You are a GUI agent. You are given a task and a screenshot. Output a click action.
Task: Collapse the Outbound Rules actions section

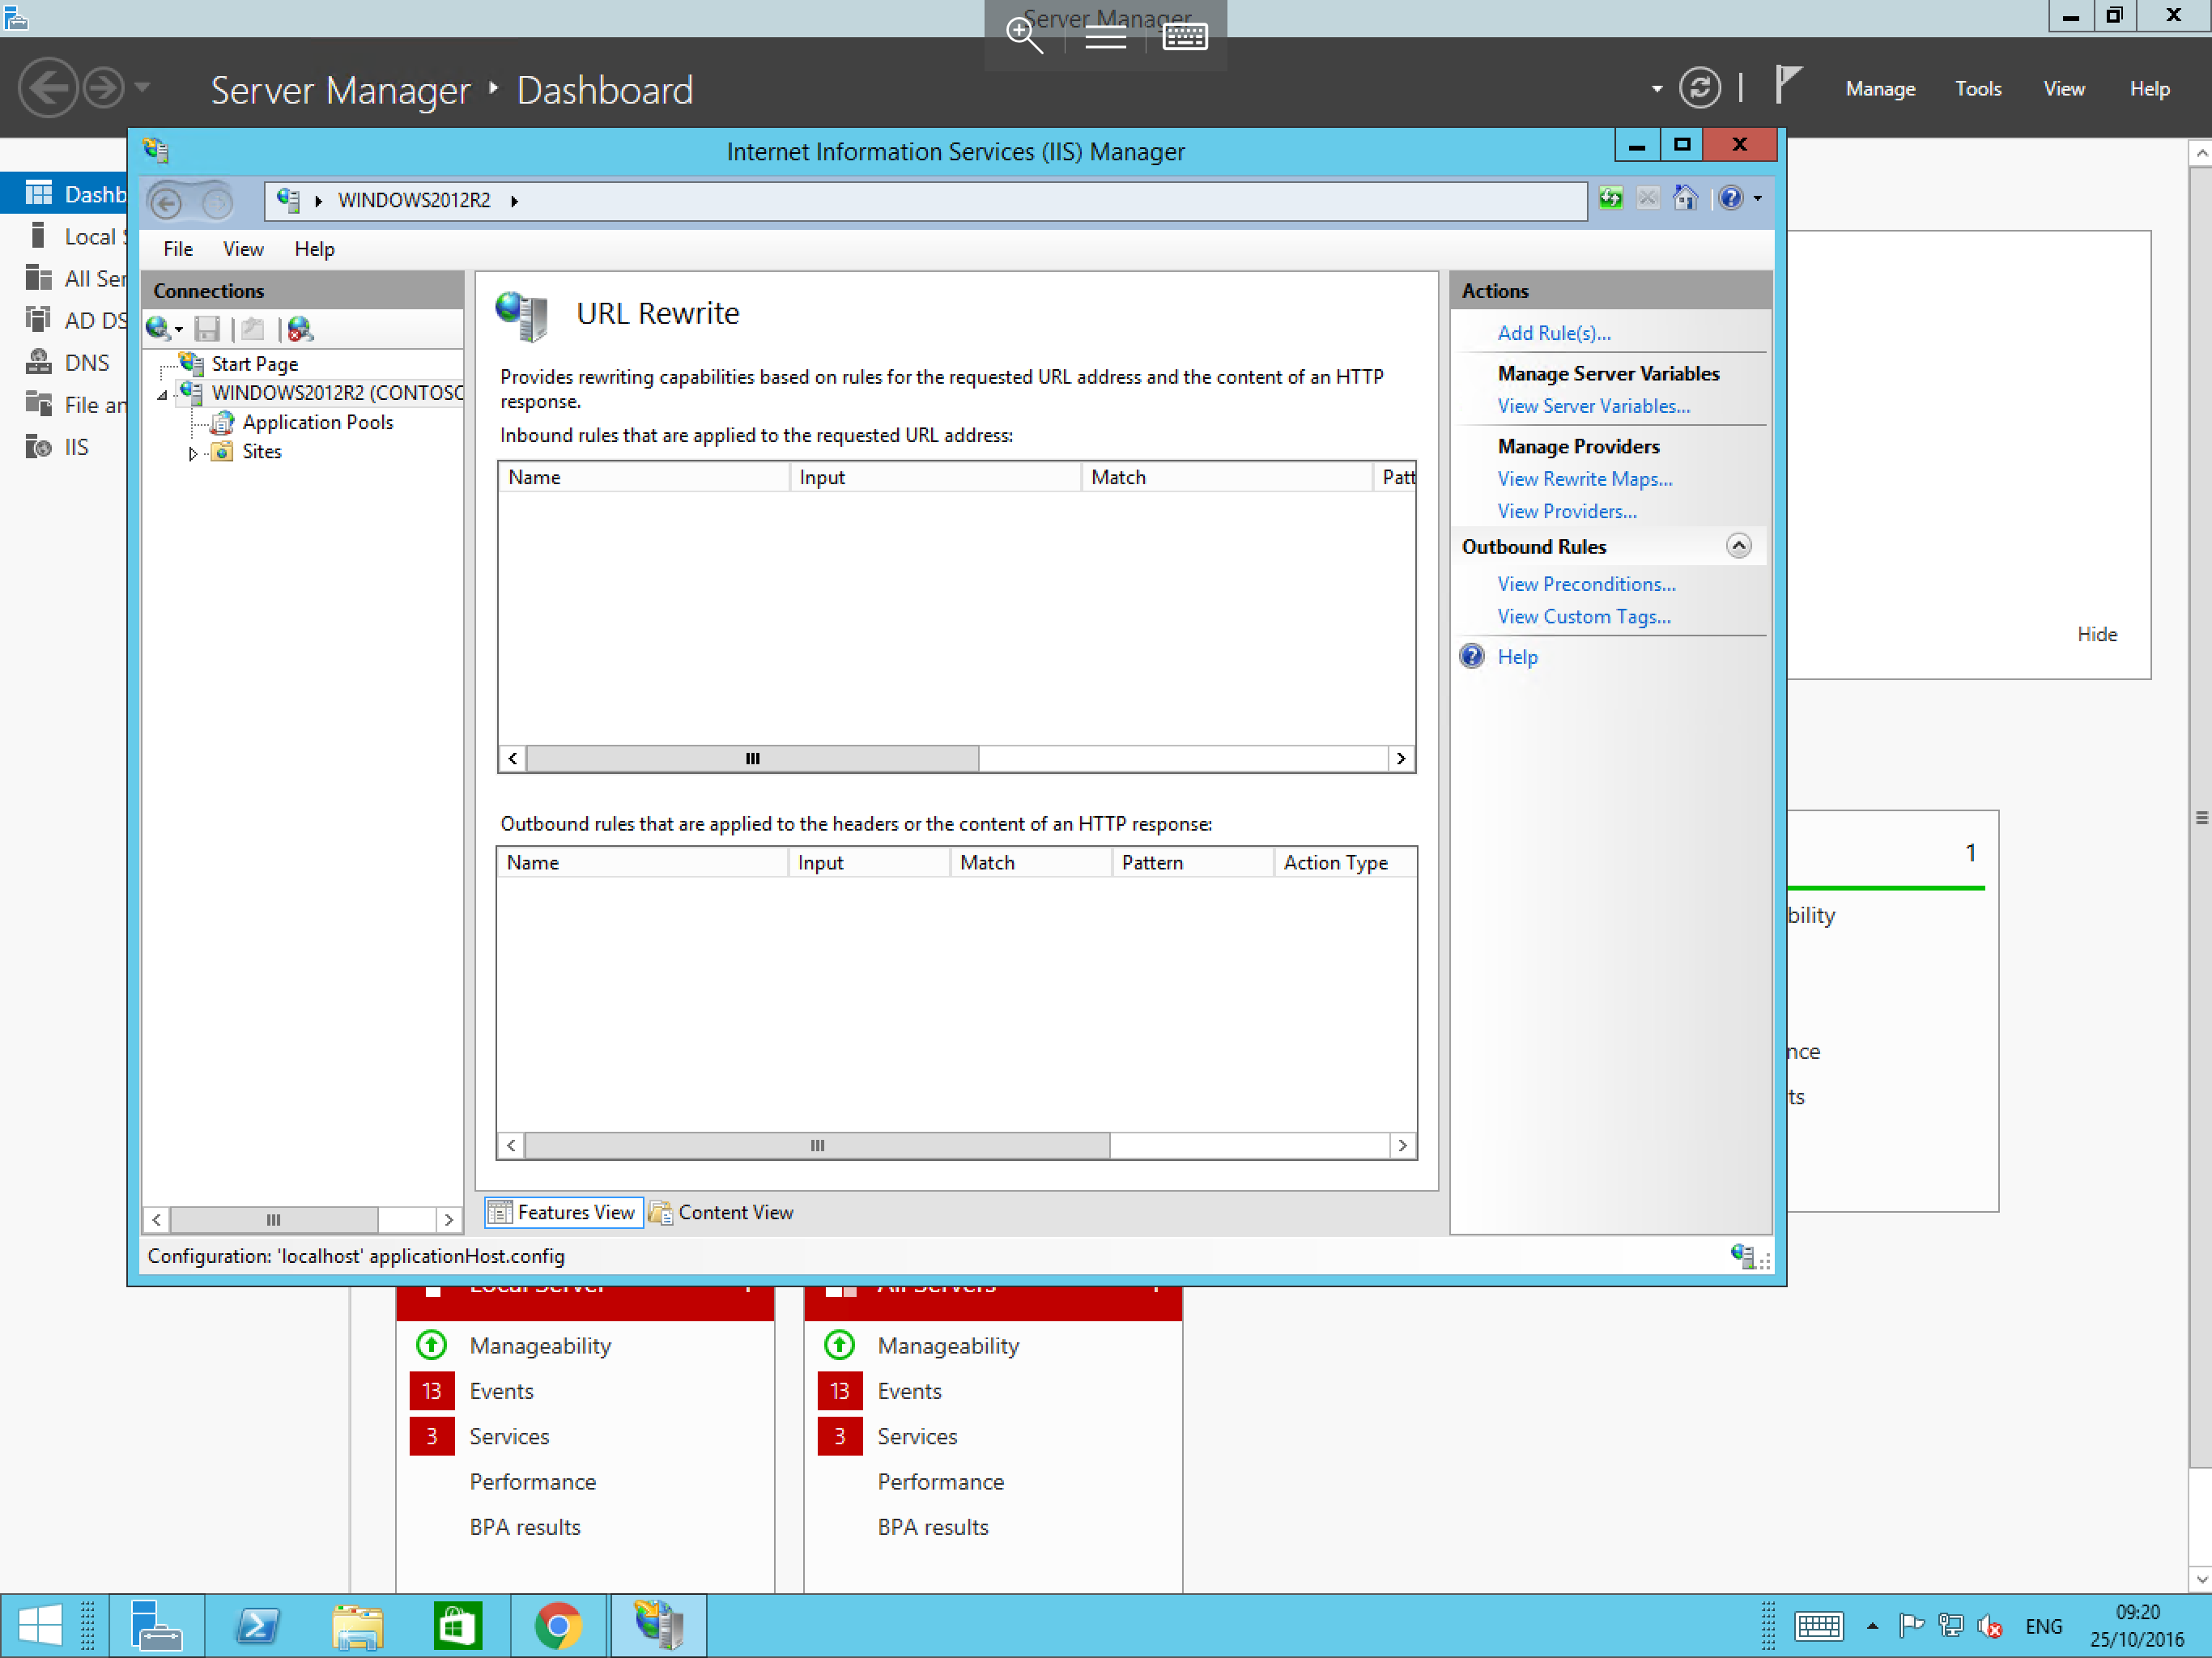(1738, 546)
